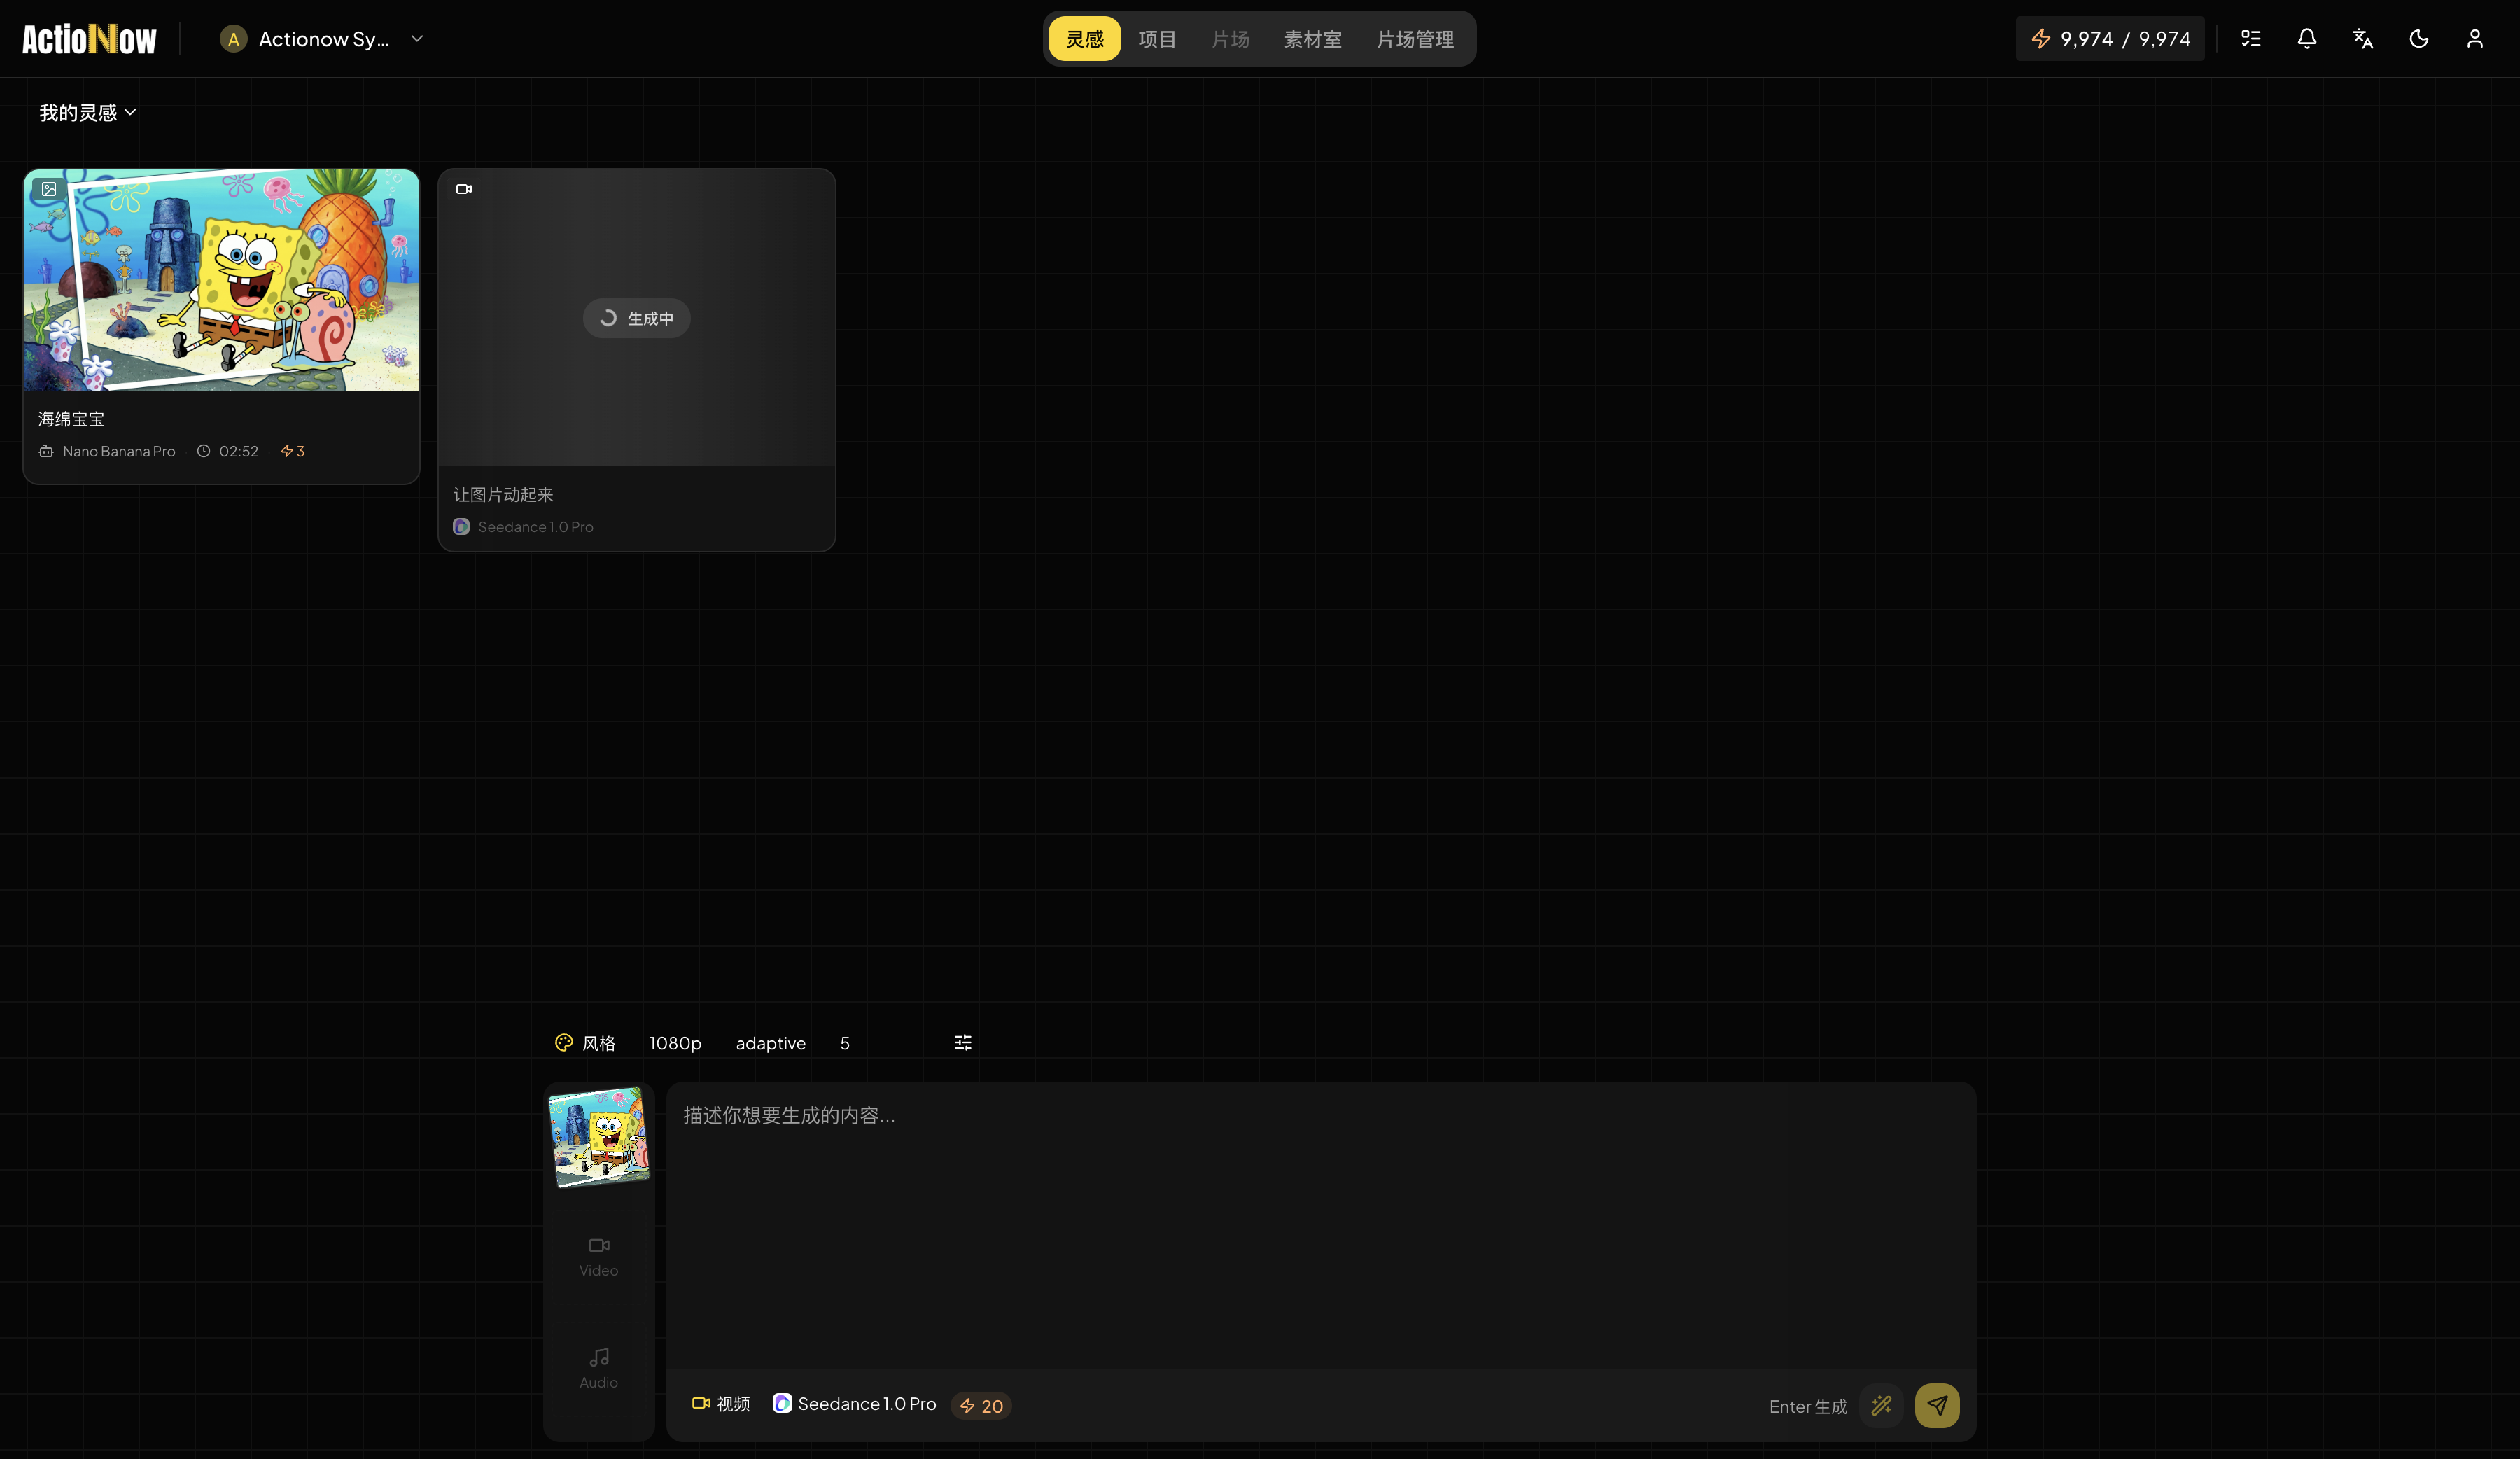Open the user profile icon
Image resolution: width=2520 pixels, height=1459 pixels.
(x=2475, y=38)
